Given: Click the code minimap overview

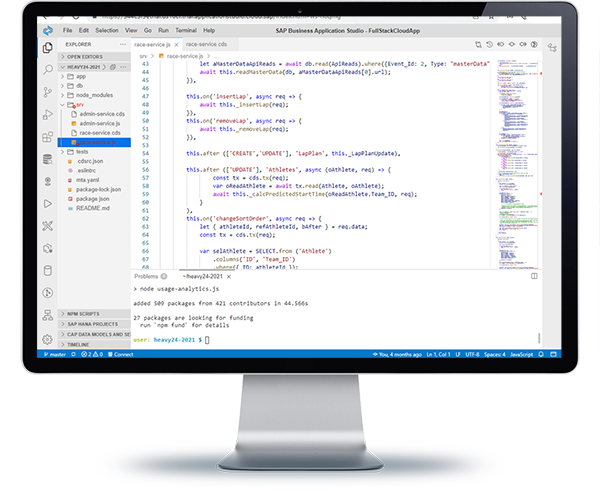Looking at the screenshot, I should pos(517,164).
